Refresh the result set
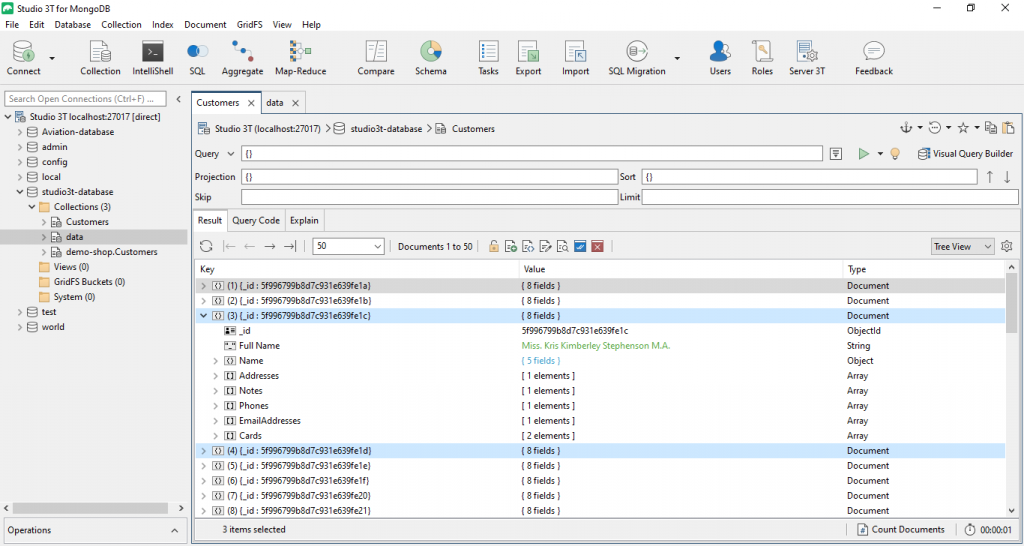The width and height of the screenshot is (1024, 546). tap(206, 246)
